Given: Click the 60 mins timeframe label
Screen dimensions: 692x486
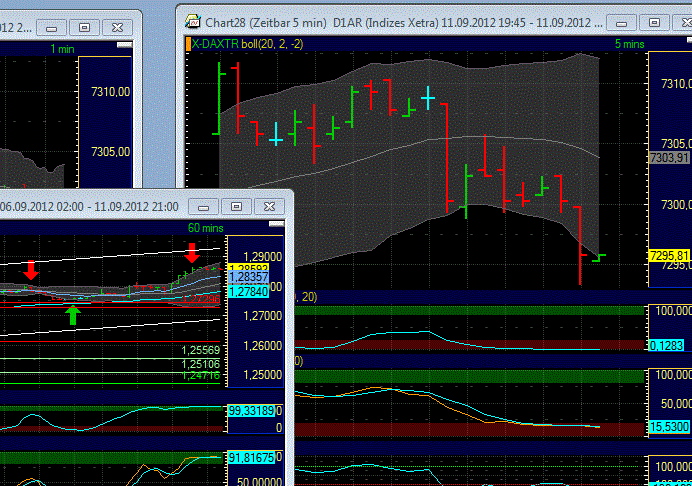Looking at the screenshot, I should 206,228.
